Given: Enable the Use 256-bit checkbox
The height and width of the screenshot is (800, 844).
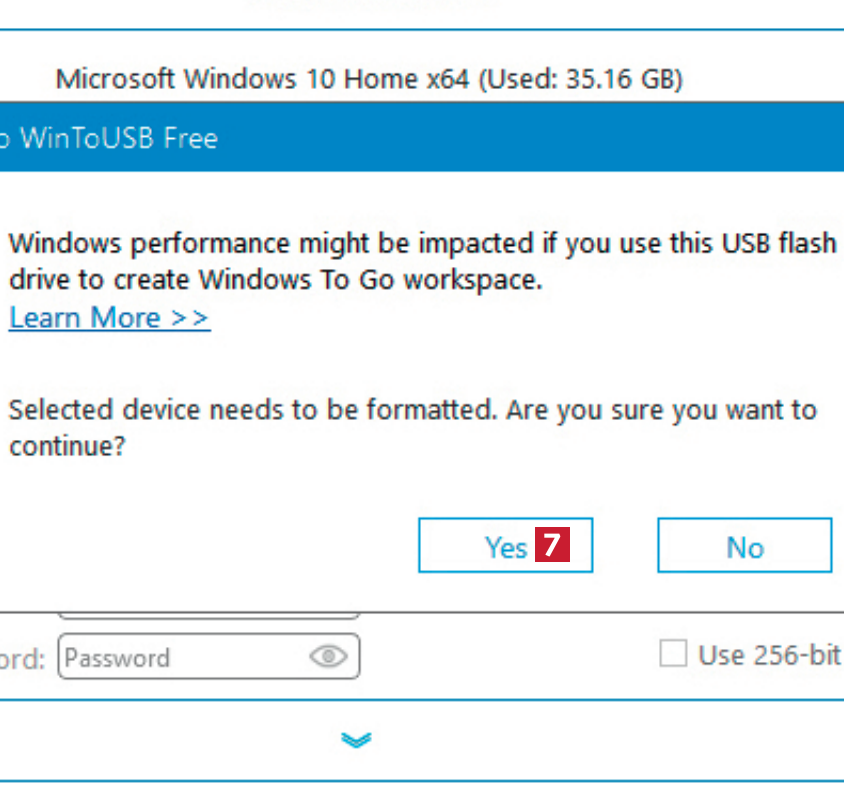Looking at the screenshot, I should (674, 655).
